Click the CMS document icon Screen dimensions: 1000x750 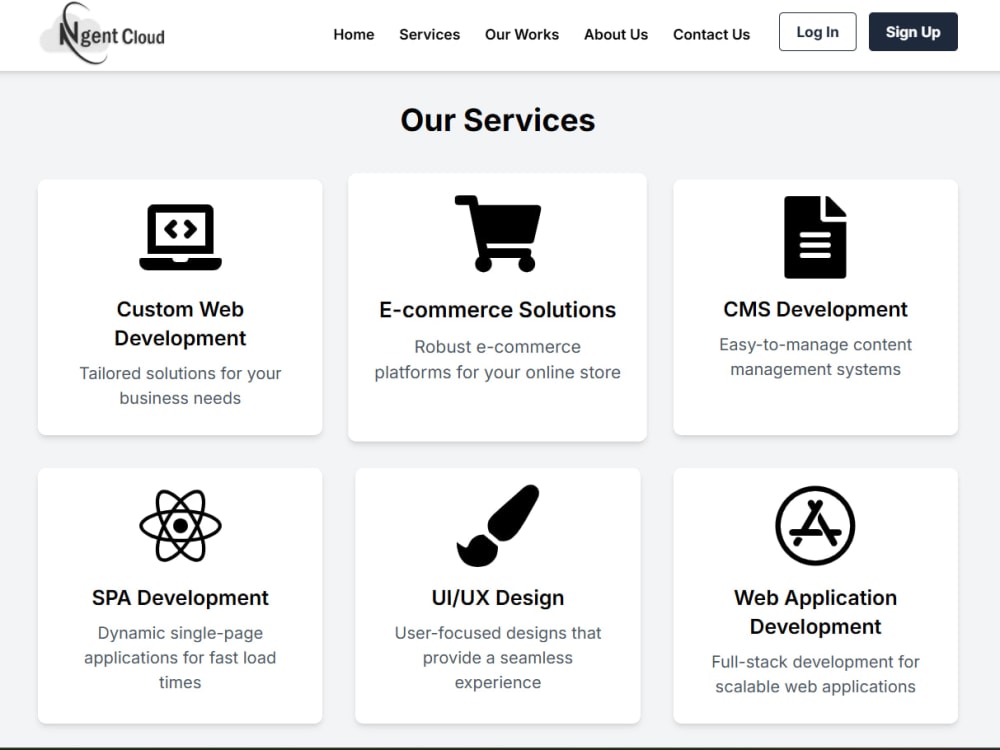815,237
